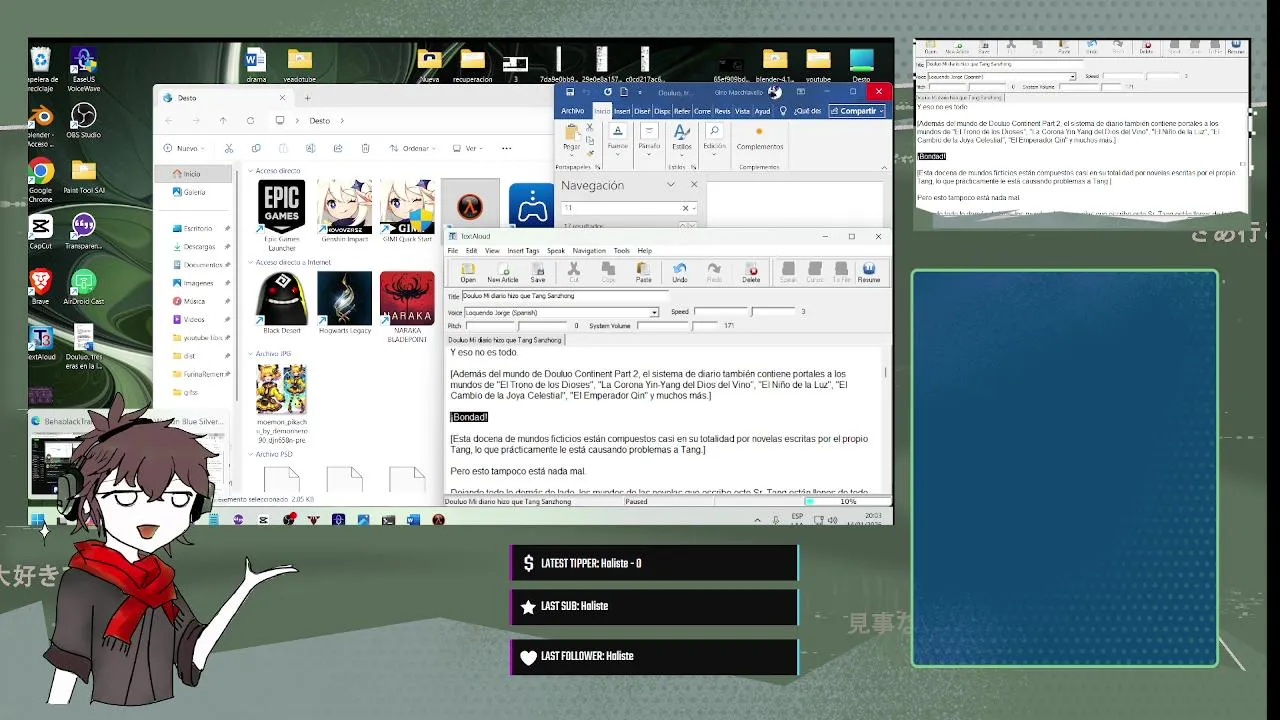
Task: Click the Brave desktop icon
Action: pyautogui.click(x=41, y=287)
